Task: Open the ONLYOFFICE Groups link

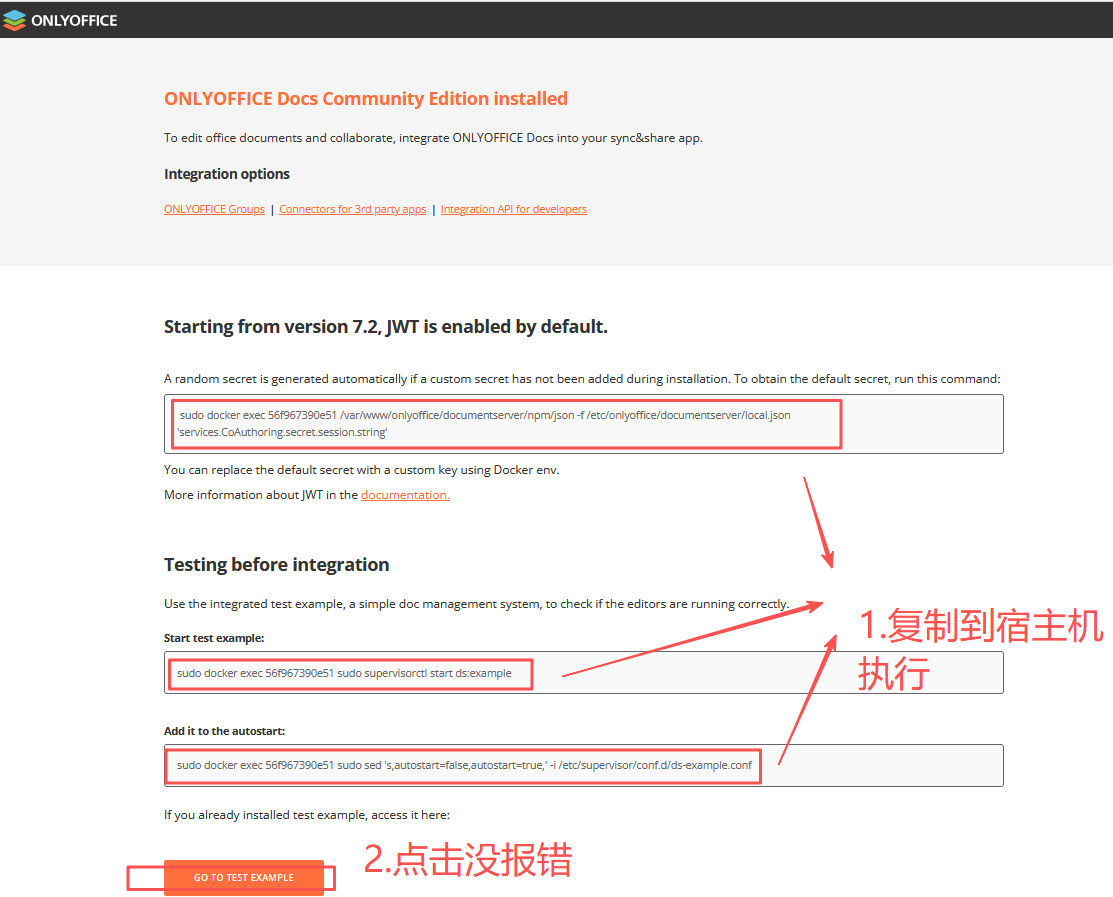Action: click(214, 209)
